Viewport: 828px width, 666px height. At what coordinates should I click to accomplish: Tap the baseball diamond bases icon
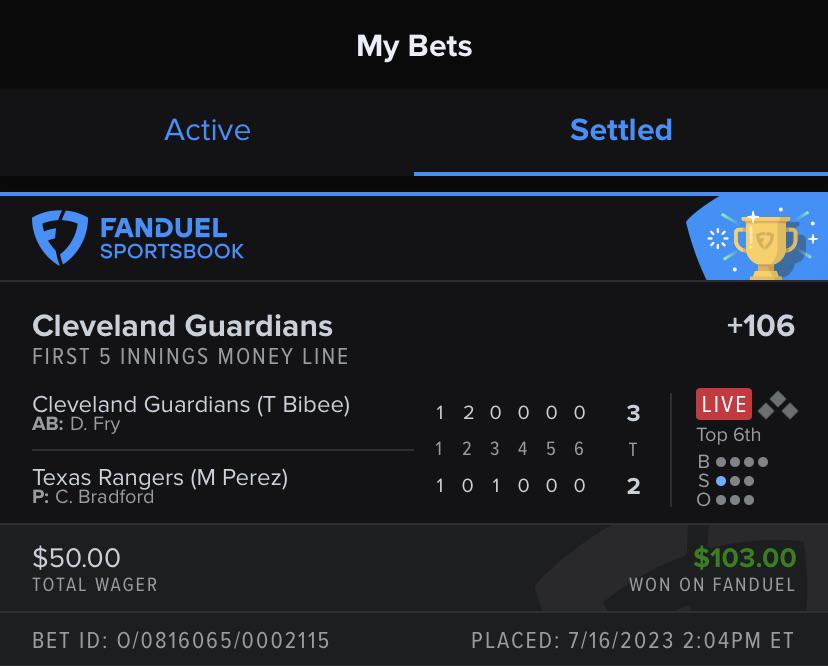pyautogui.click(x=778, y=405)
